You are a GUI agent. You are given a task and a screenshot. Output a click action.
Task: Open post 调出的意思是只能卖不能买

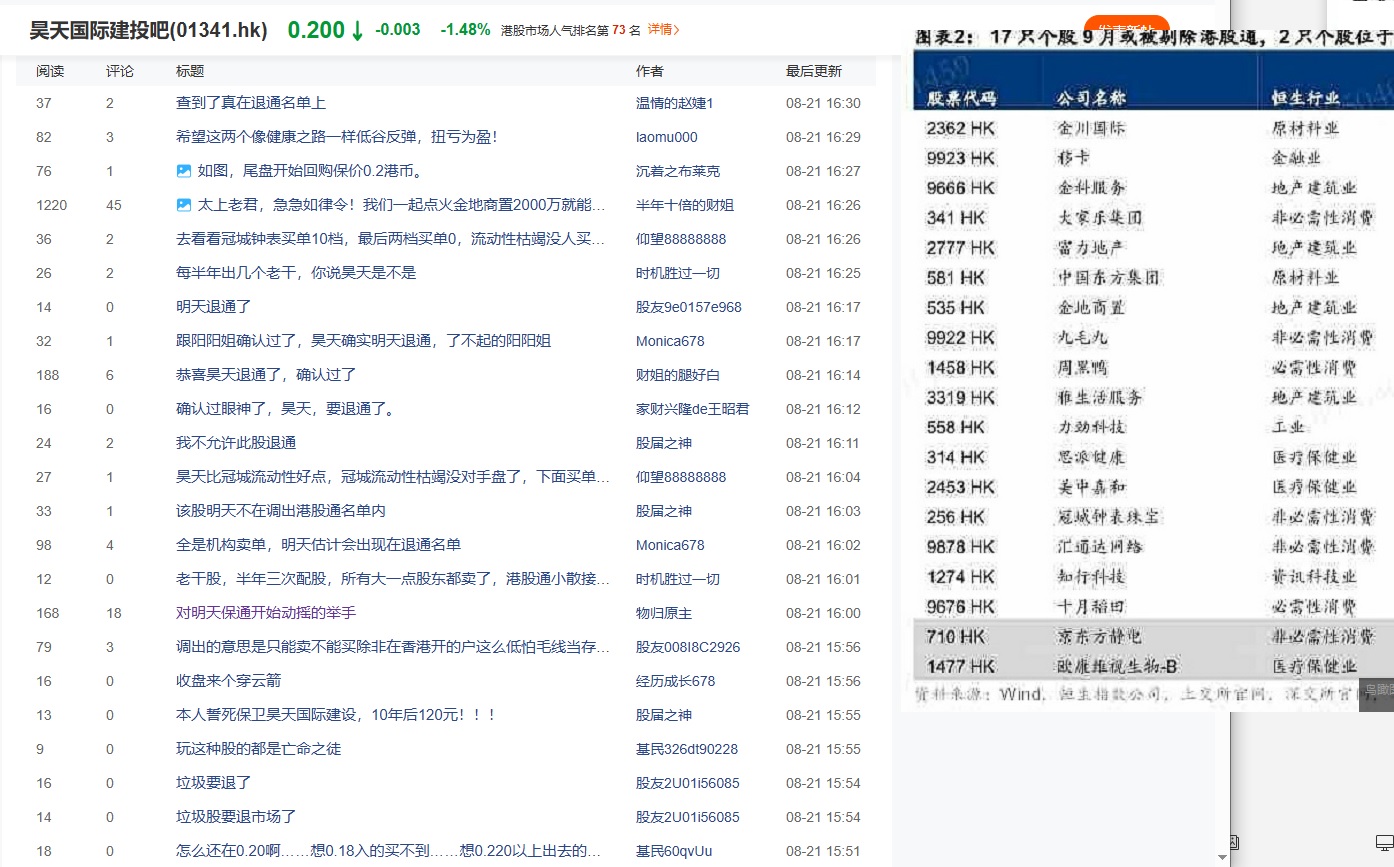pos(393,647)
